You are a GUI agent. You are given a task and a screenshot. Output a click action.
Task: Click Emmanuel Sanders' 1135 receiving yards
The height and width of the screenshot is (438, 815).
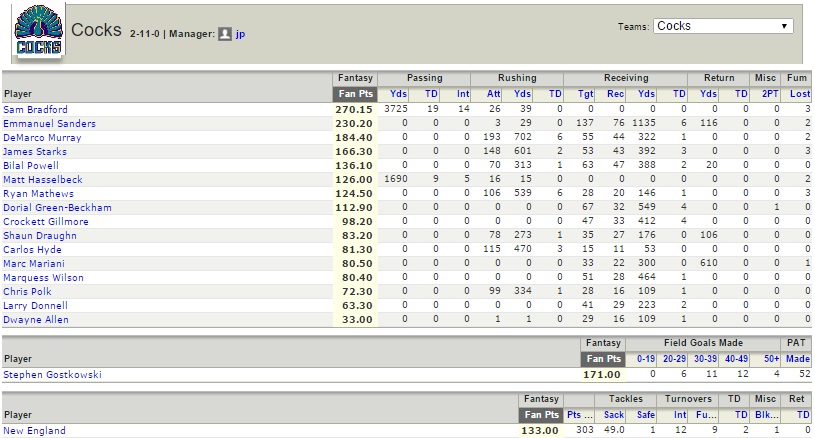pos(644,123)
